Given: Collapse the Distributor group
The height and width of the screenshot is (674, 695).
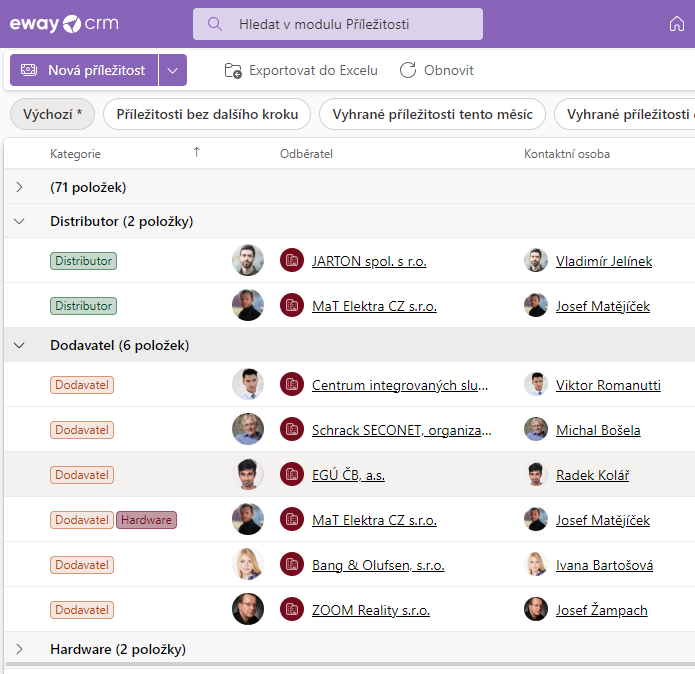Looking at the screenshot, I should [x=19, y=221].
